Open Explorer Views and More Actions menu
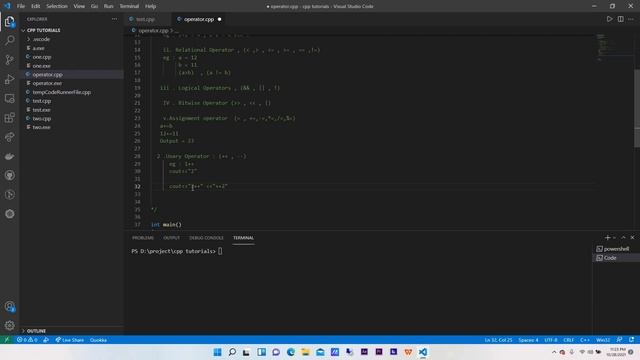 point(114,19)
